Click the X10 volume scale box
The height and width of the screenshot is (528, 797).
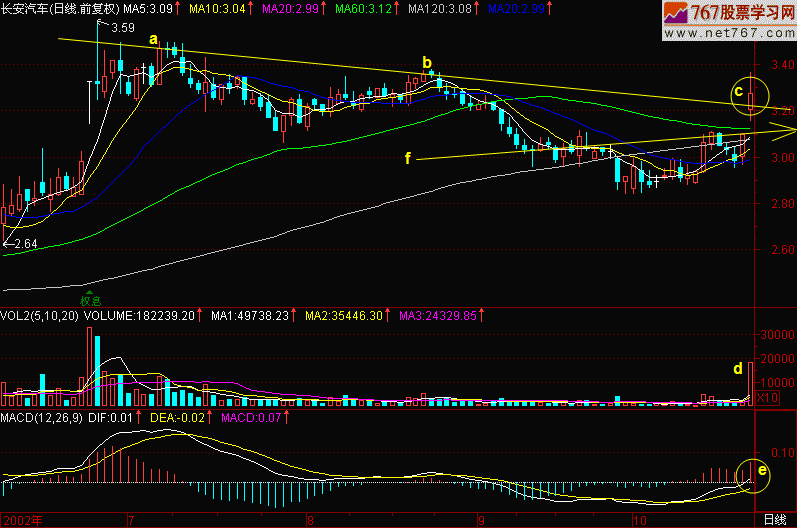765,398
